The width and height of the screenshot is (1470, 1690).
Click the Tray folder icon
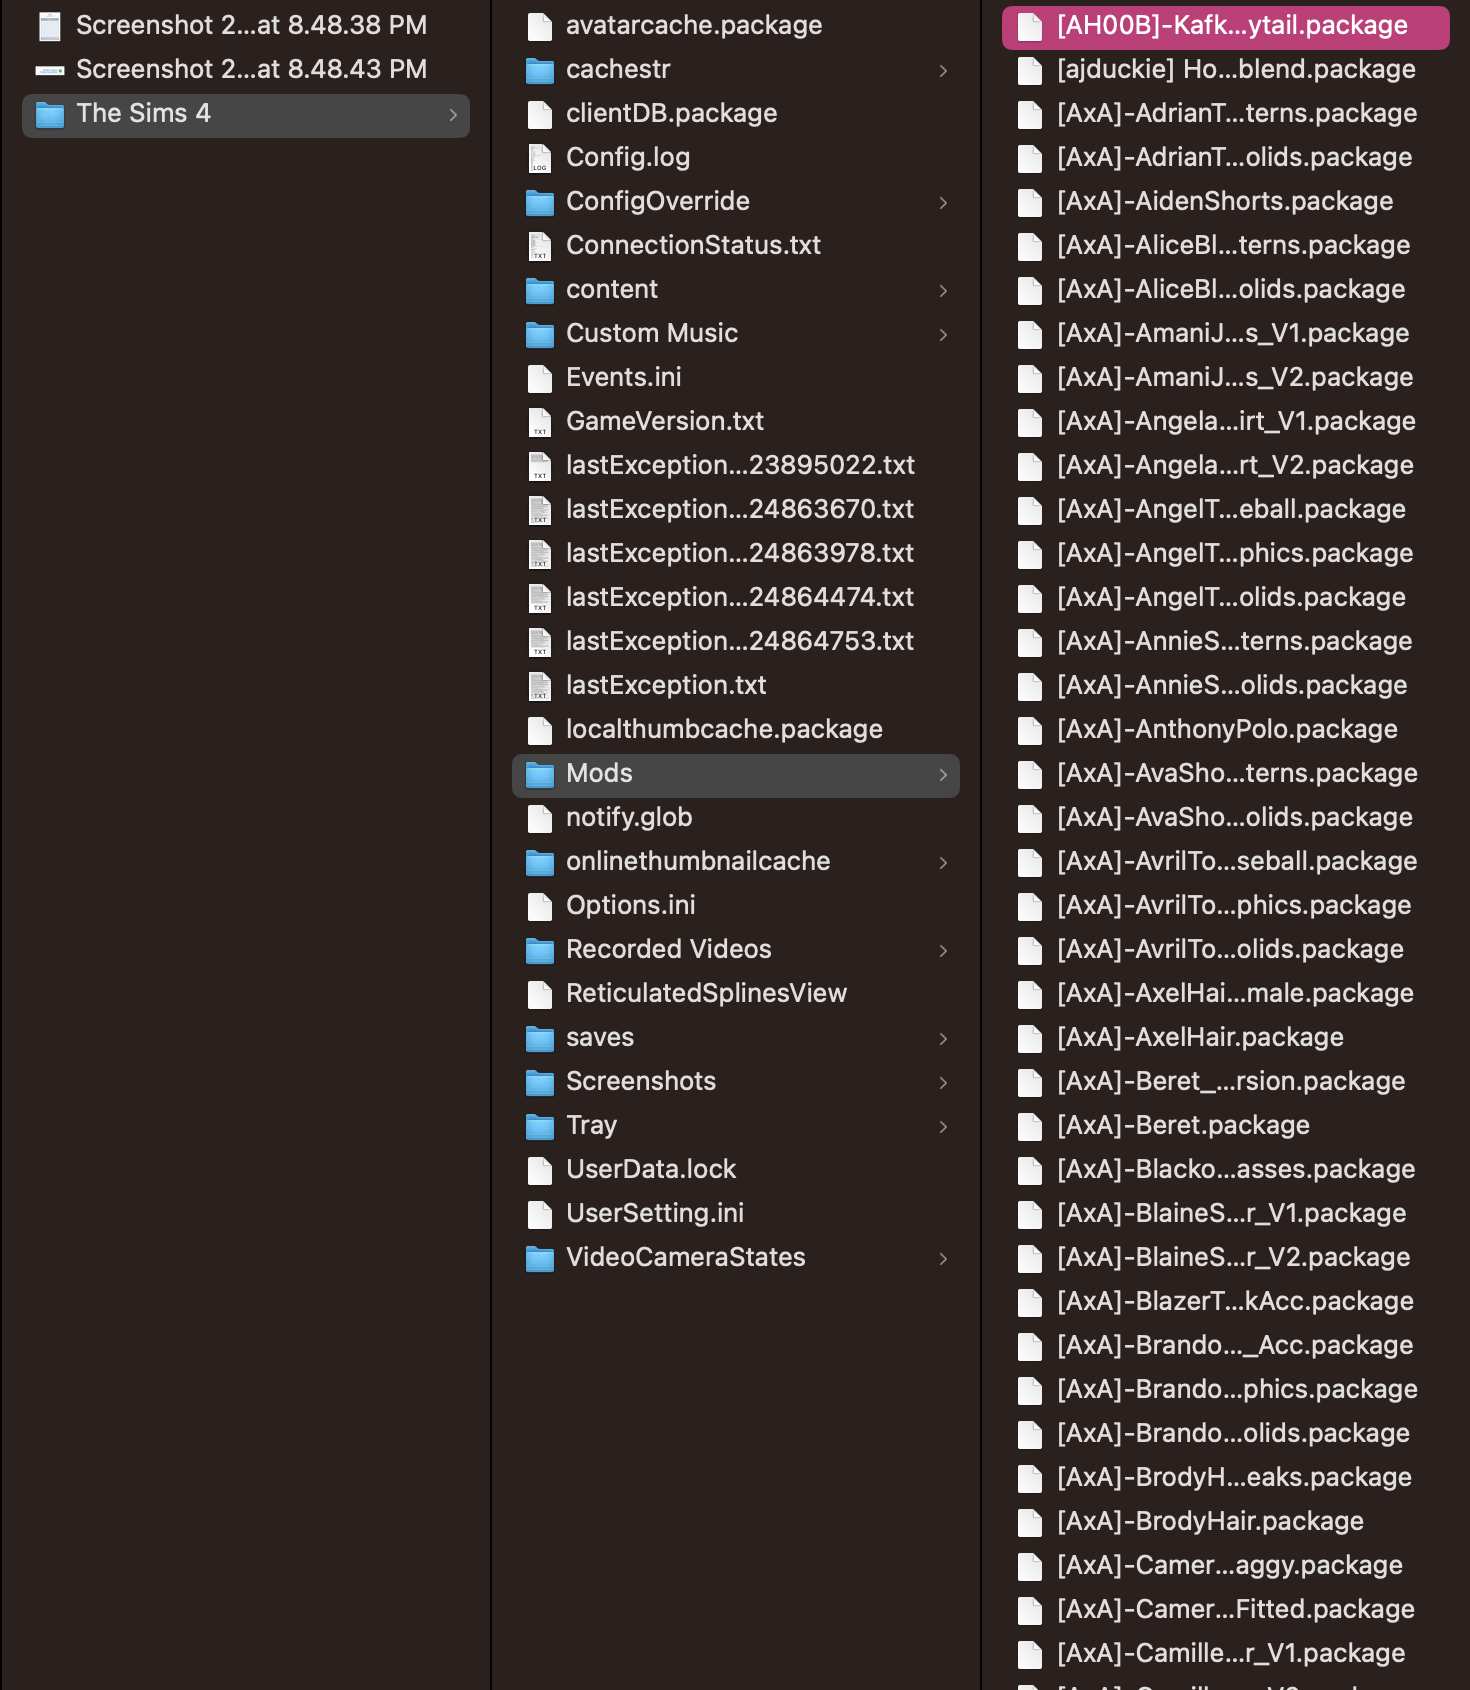[x=540, y=1127]
